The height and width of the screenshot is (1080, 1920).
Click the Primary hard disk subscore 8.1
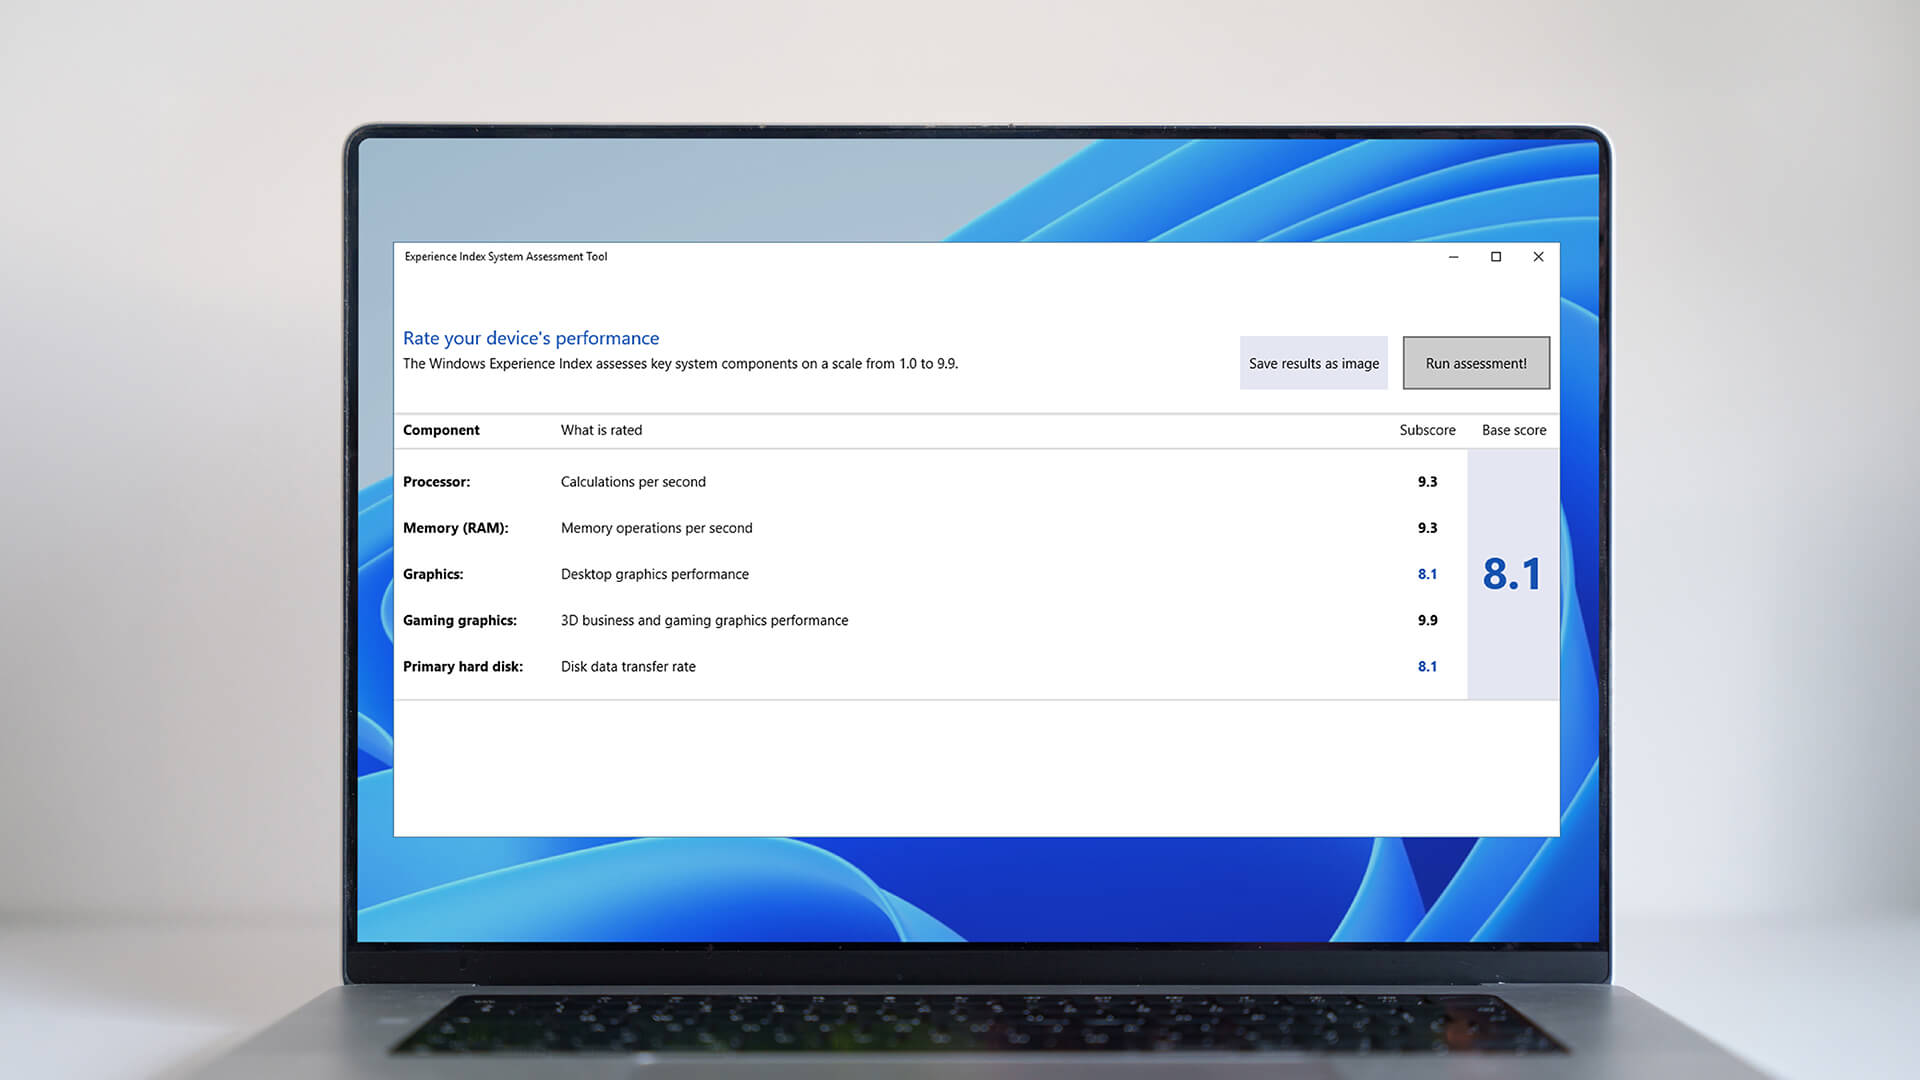[1427, 666]
